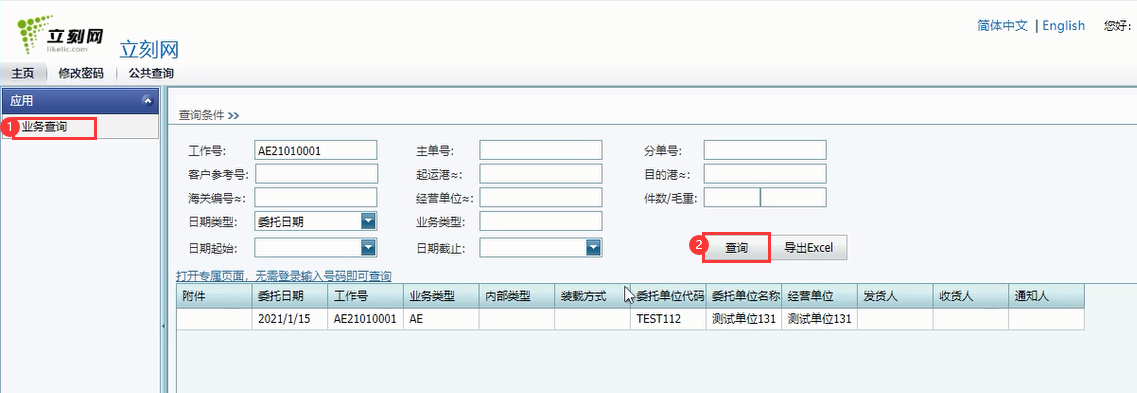This screenshot has width=1137, height=393.
Task: Focus the 工作号 input field
Action: [316, 150]
